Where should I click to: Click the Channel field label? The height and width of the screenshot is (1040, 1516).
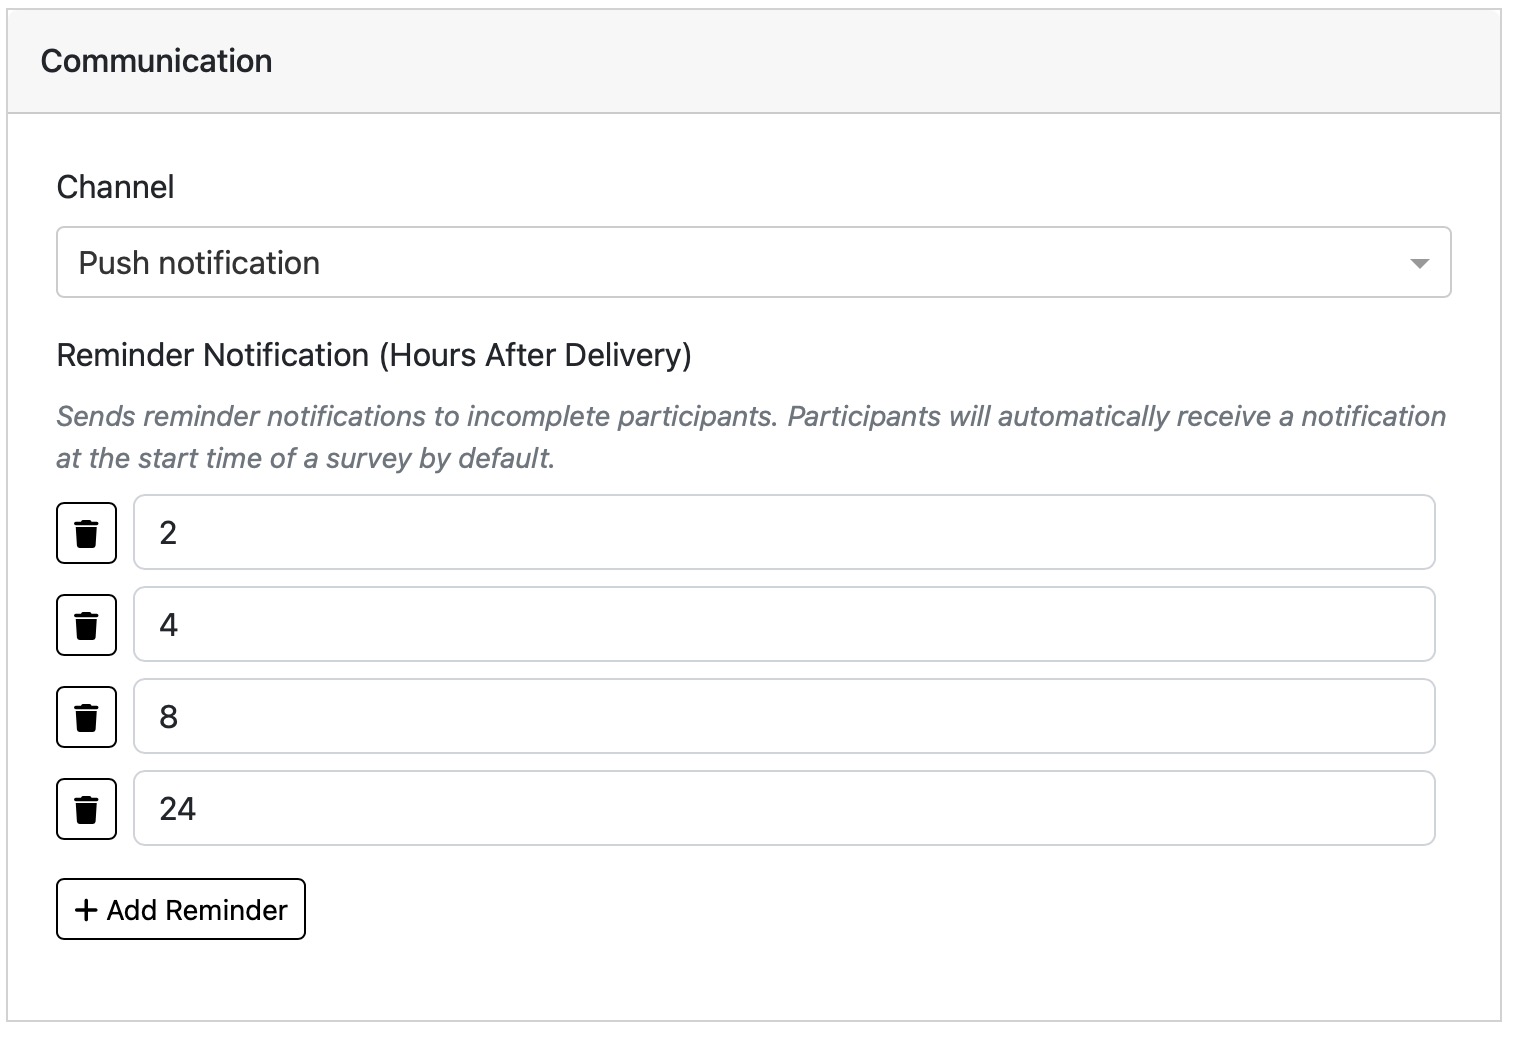pyautogui.click(x=115, y=187)
